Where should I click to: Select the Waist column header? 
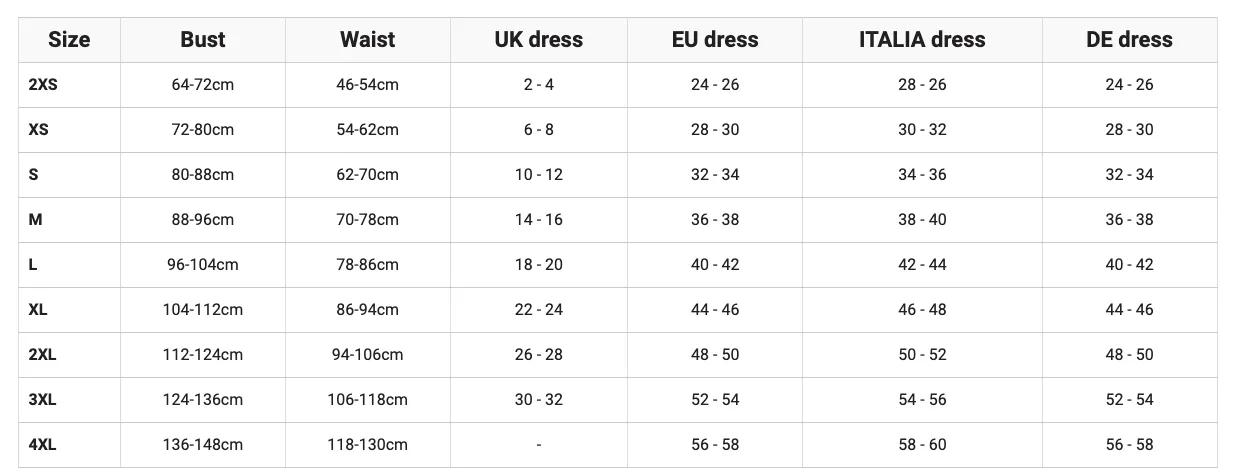(368, 40)
